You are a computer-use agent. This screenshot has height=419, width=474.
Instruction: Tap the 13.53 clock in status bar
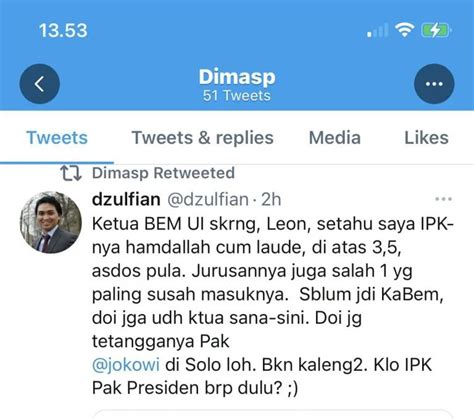point(63,31)
